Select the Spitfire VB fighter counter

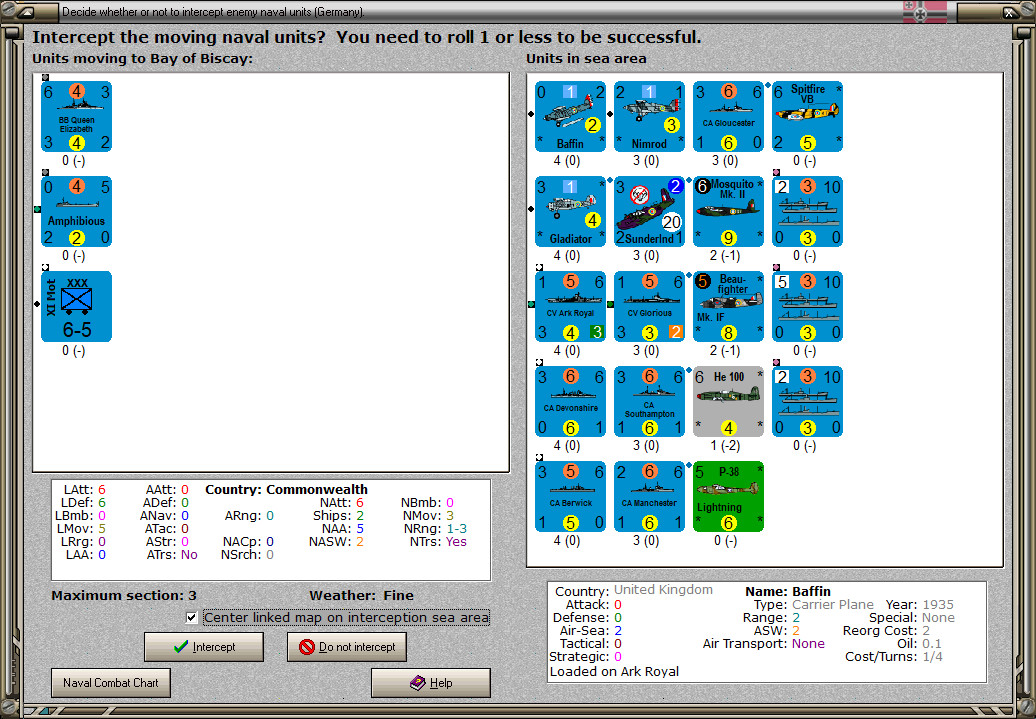(x=807, y=116)
